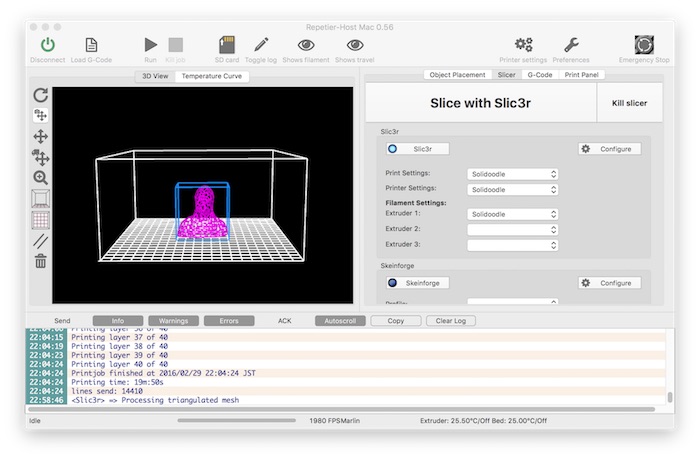
Task: Open the SD card manager
Action: coord(227,45)
